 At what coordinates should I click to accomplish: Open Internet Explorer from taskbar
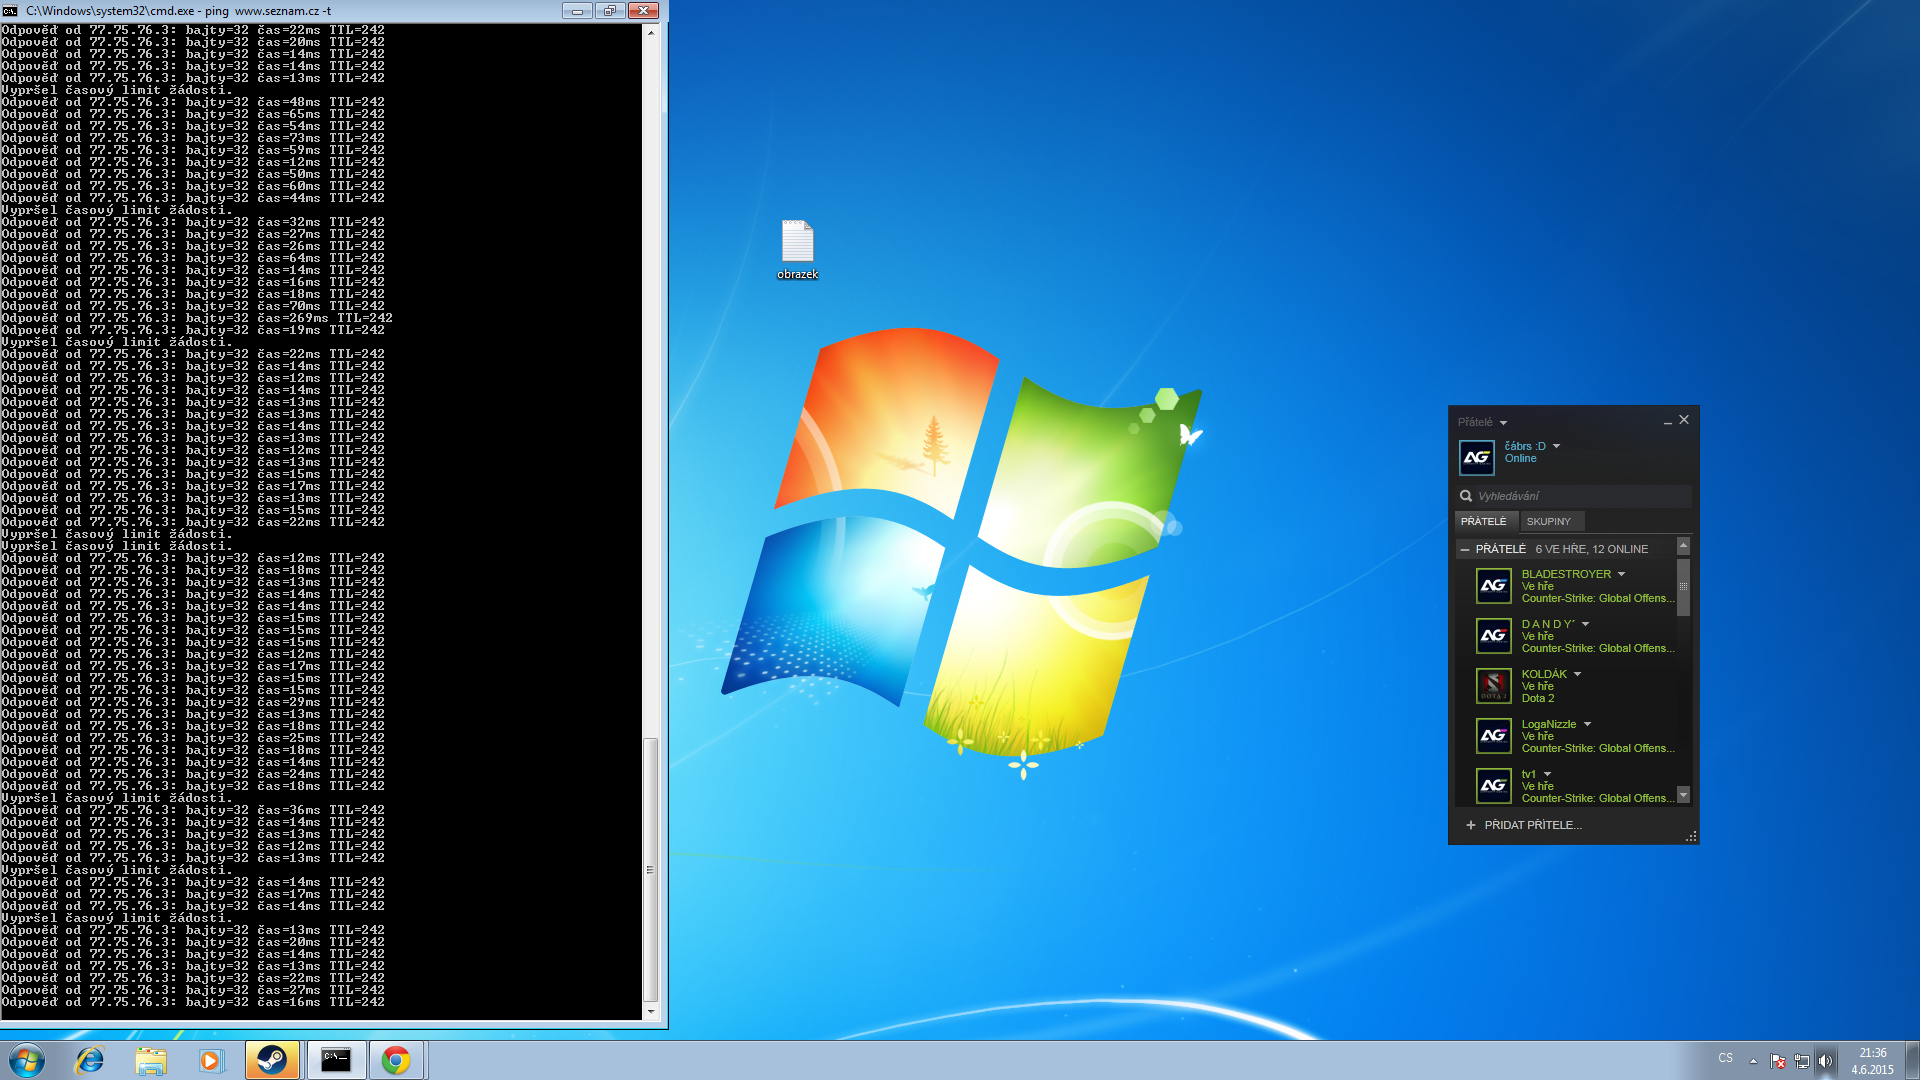[90, 1060]
